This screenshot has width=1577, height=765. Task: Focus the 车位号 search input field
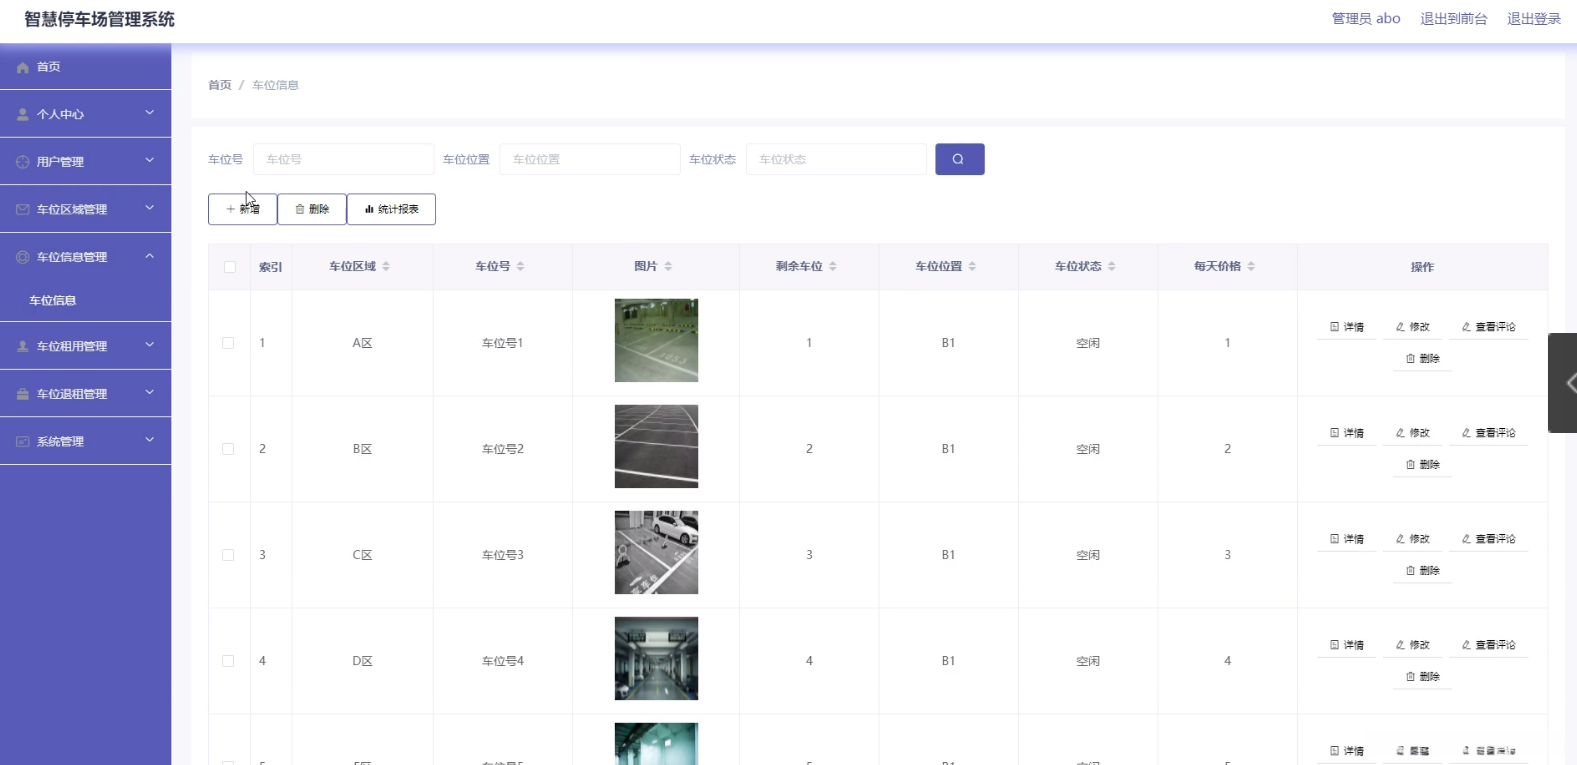(x=343, y=159)
